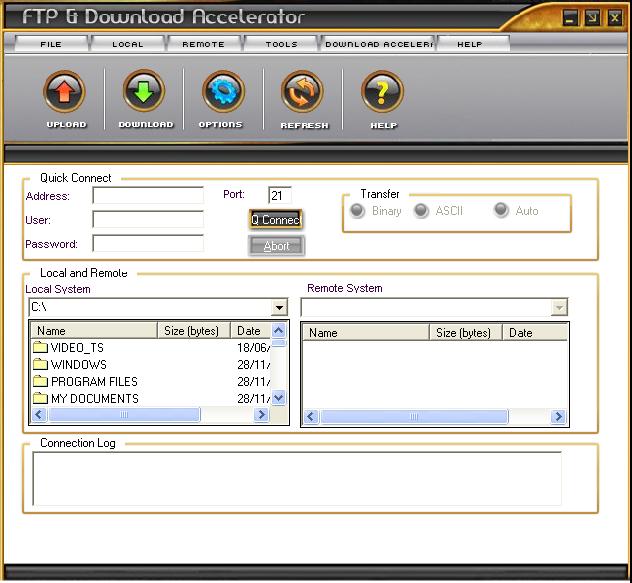Open the Help menu in menu bar
632x583 pixels.
coord(470,44)
